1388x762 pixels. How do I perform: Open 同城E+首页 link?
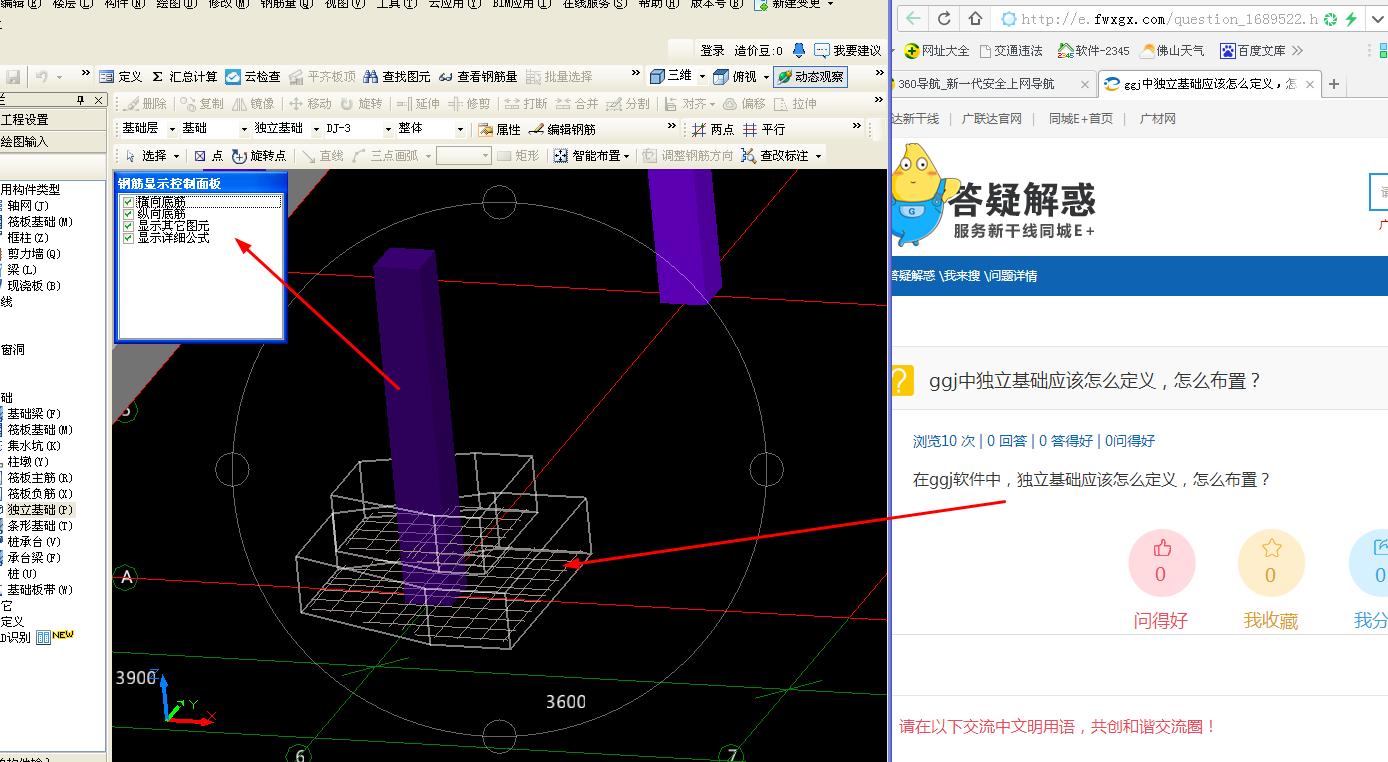[x=1080, y=118]
